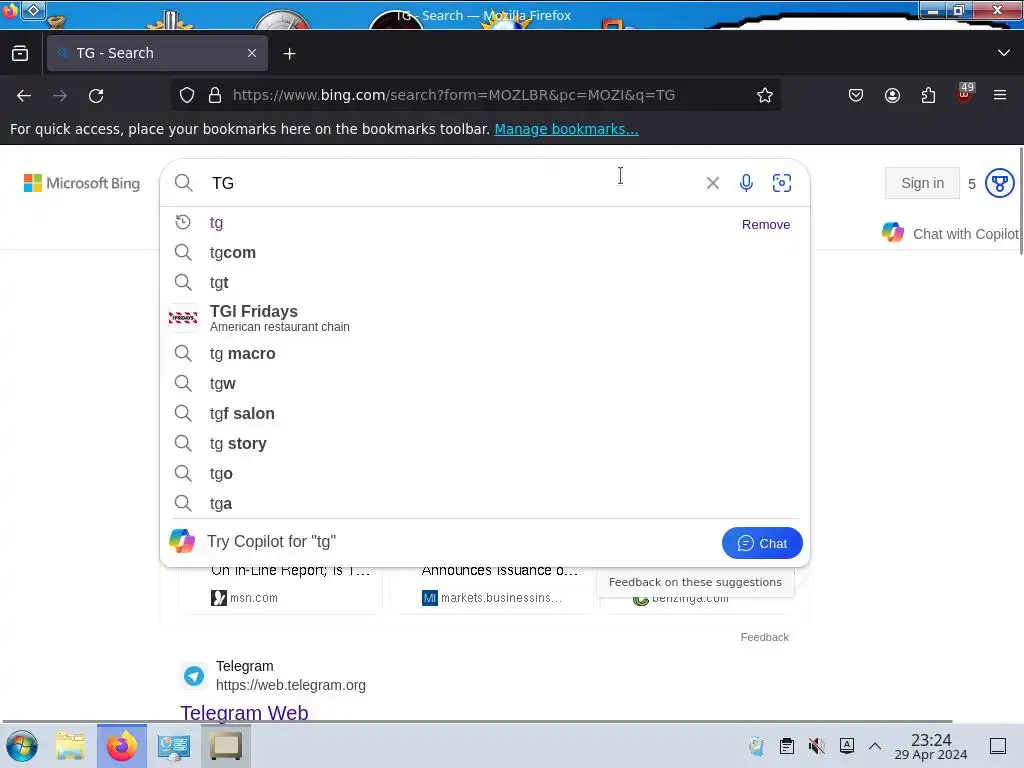
Task: Click the search magnifier in Bing box
Action: click(184, 183)
